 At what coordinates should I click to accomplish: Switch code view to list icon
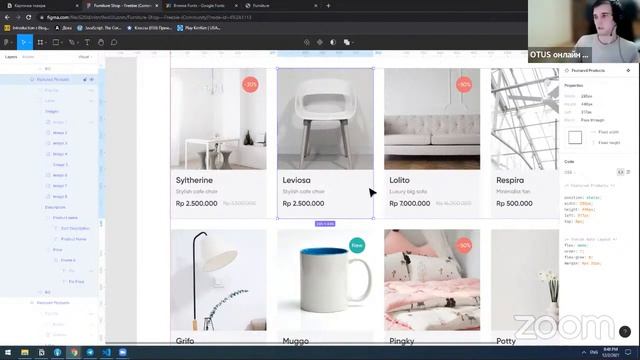[x=629, y=172]
